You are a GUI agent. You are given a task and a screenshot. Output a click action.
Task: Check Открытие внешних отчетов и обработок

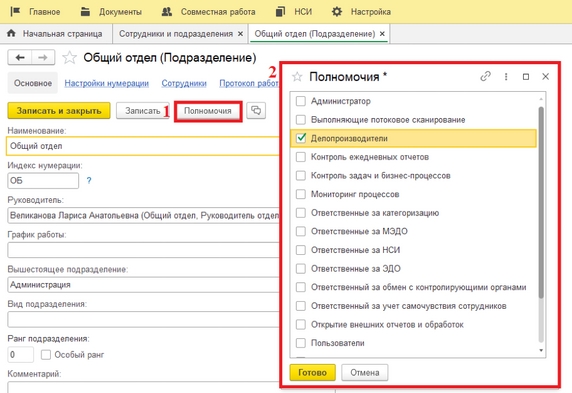click(301, 324)
